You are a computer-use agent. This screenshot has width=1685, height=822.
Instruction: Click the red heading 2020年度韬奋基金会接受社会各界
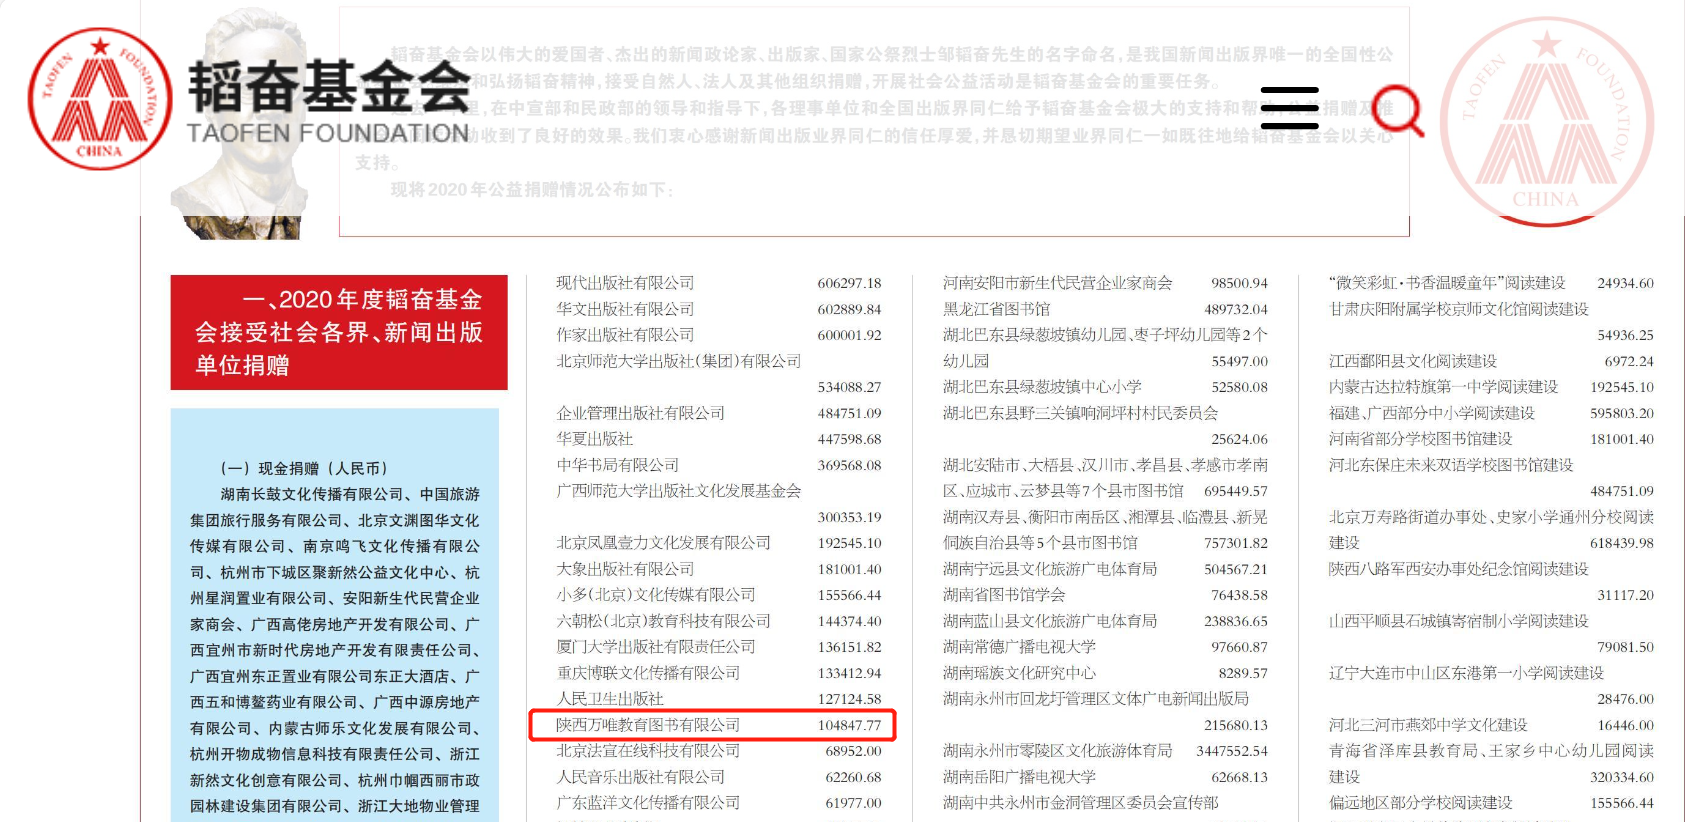click(x=339, y=332)
